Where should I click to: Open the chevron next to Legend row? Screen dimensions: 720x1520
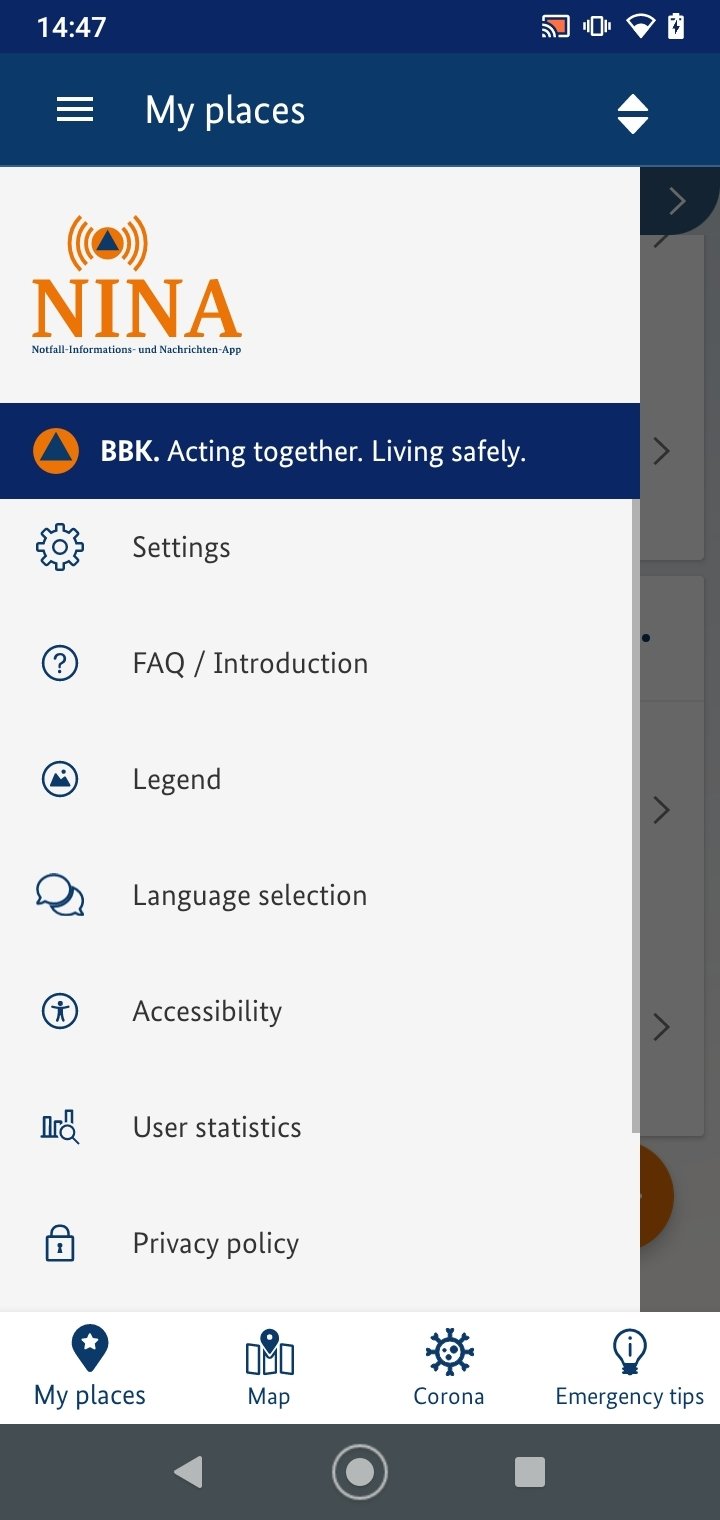[x=661, y=809]
